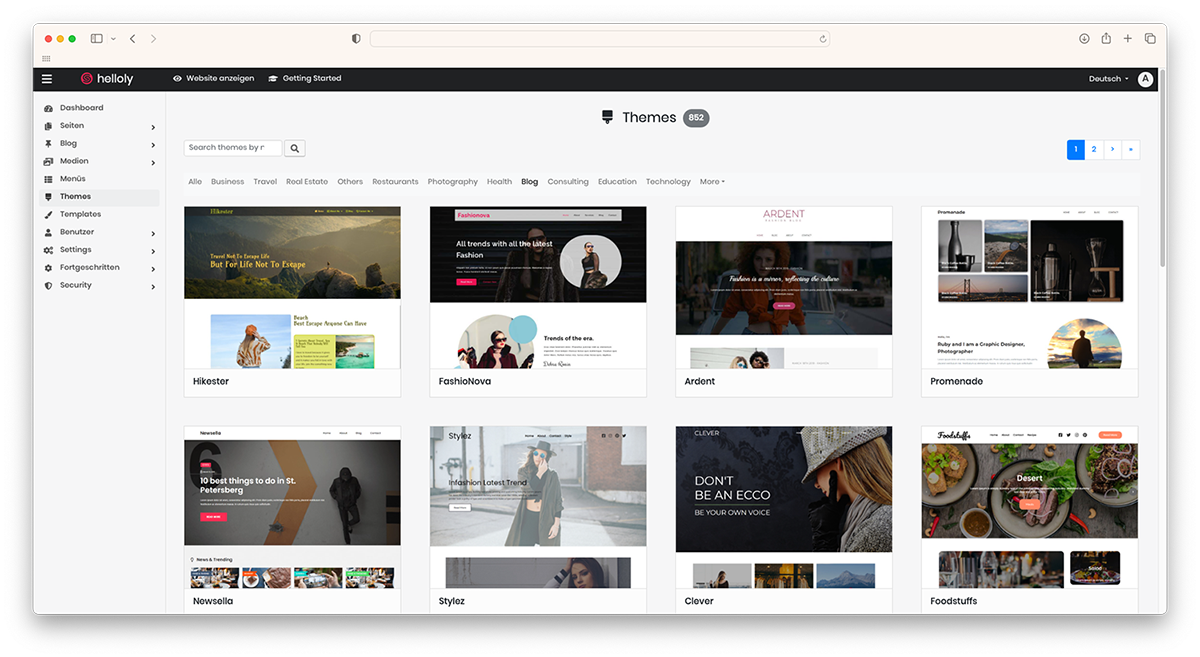Open the Clever theme thumbnail

(784, 507)
